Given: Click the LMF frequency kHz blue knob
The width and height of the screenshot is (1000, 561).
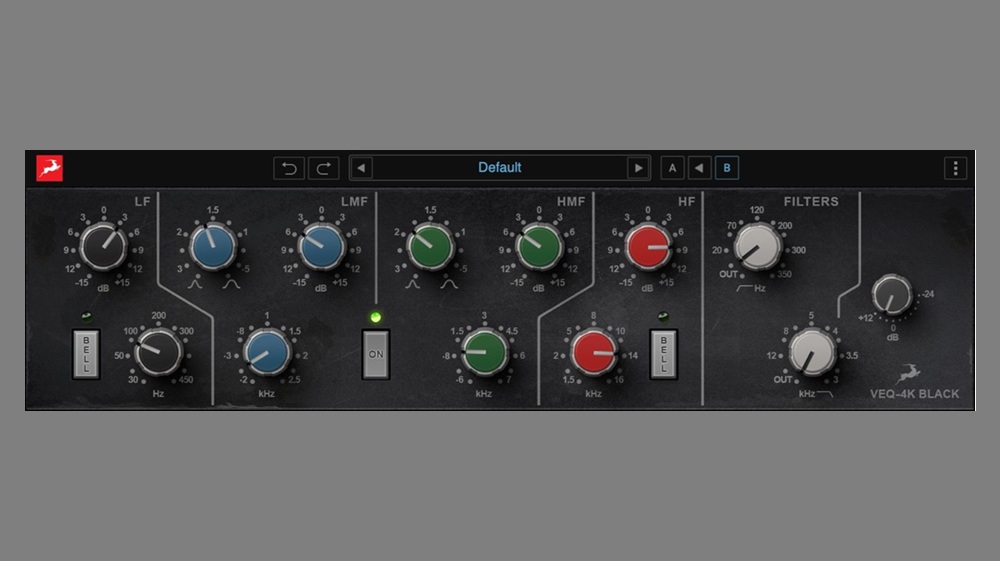Looking at the screenshot, I should [267, 353].
